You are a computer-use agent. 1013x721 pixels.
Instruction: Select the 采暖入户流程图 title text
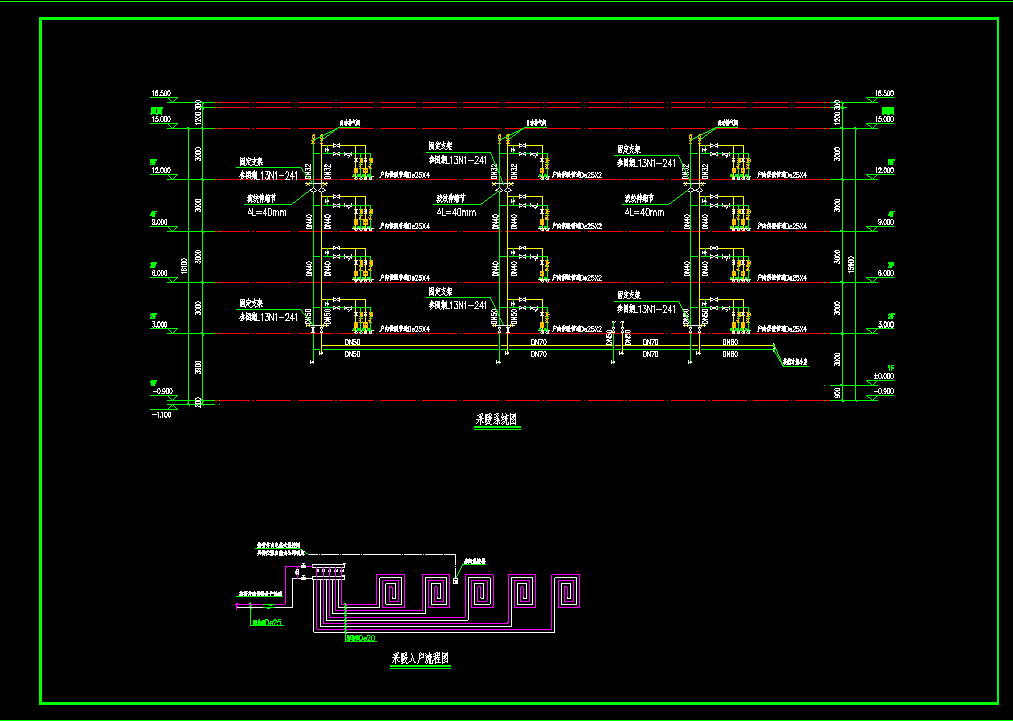pyautogui.click(x=420, y=660)
